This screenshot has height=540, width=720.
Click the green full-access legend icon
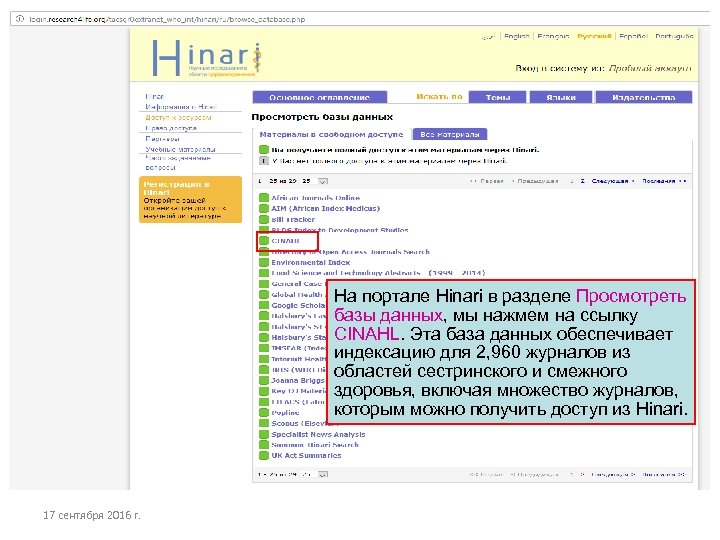coord(264,150)
